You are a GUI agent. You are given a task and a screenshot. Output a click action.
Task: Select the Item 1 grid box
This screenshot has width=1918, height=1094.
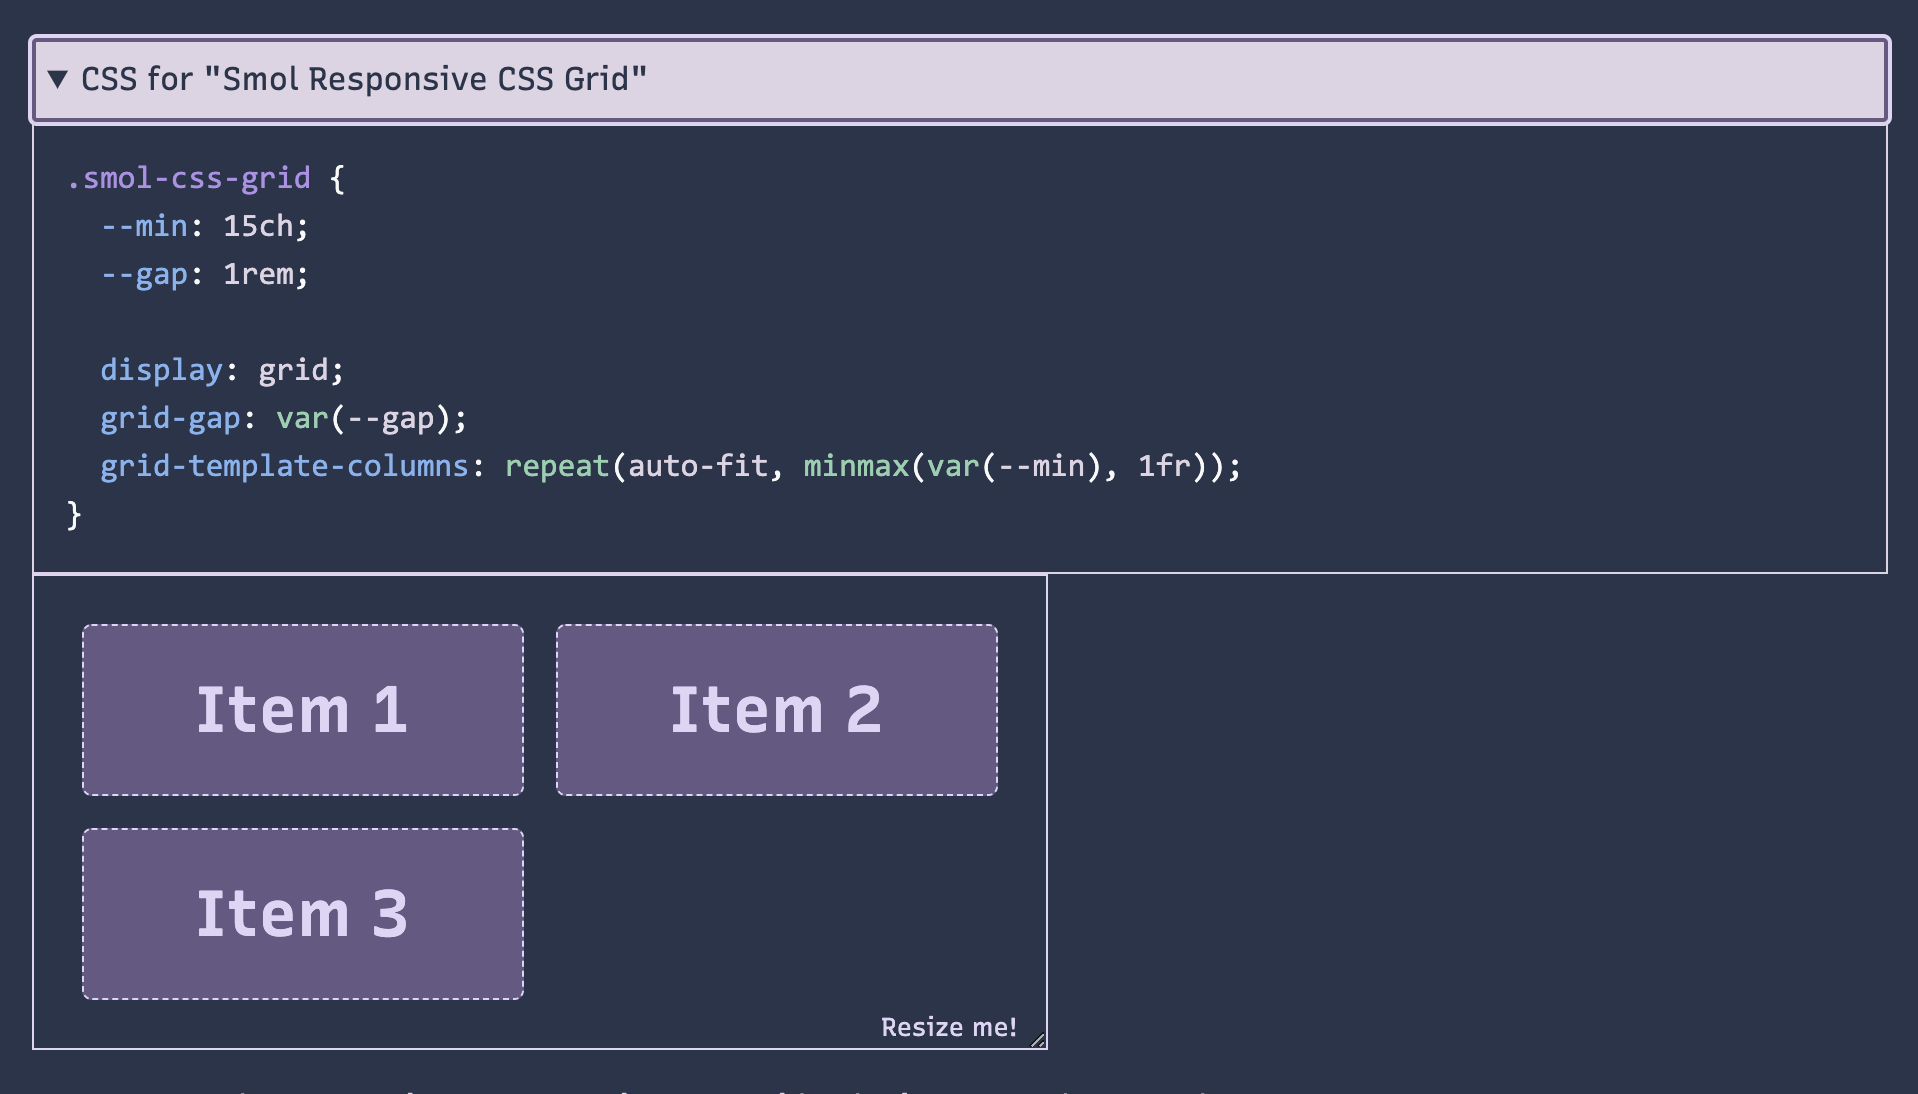(x=302, y=710)
